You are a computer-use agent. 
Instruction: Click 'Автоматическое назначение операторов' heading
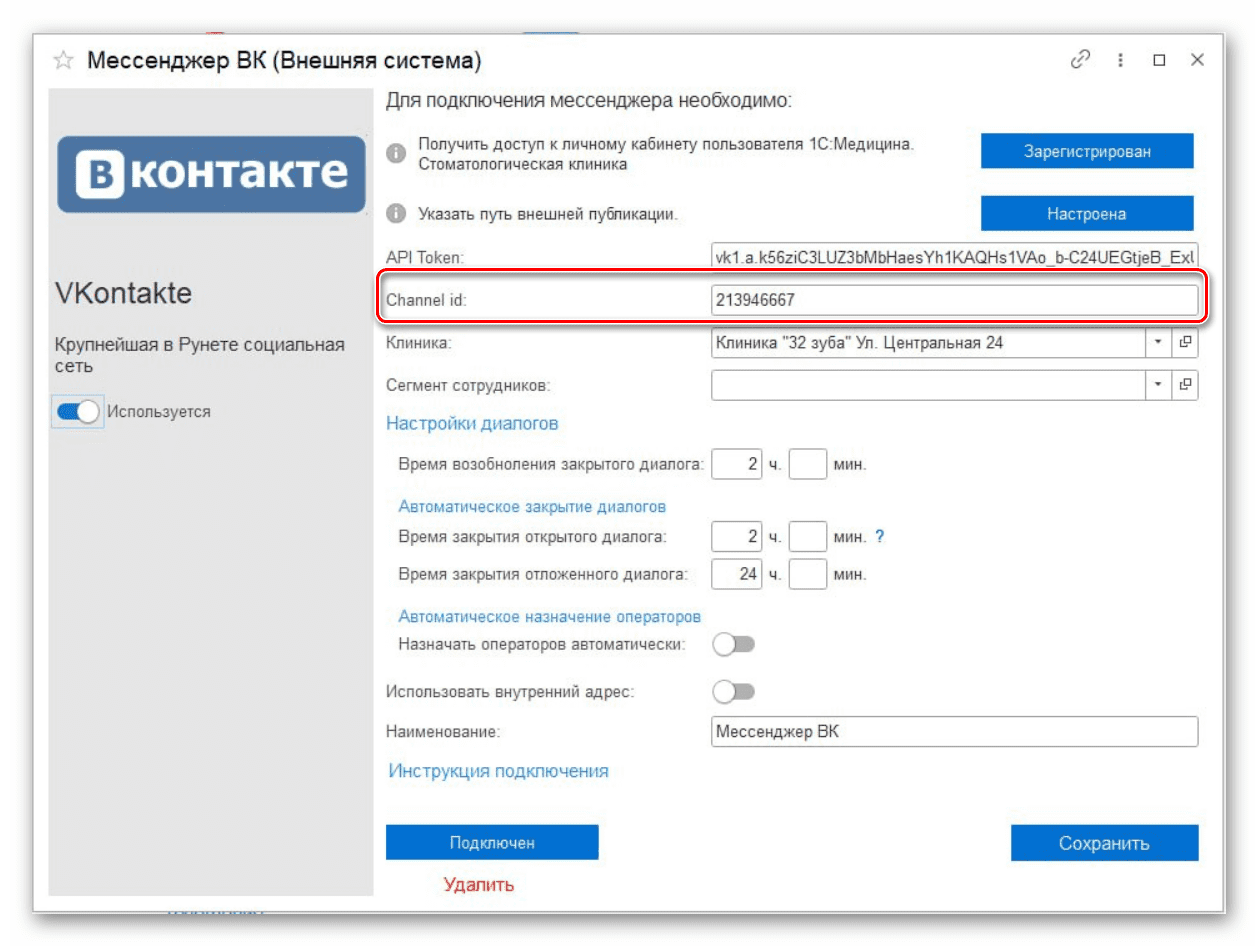(x=549, y=616)
